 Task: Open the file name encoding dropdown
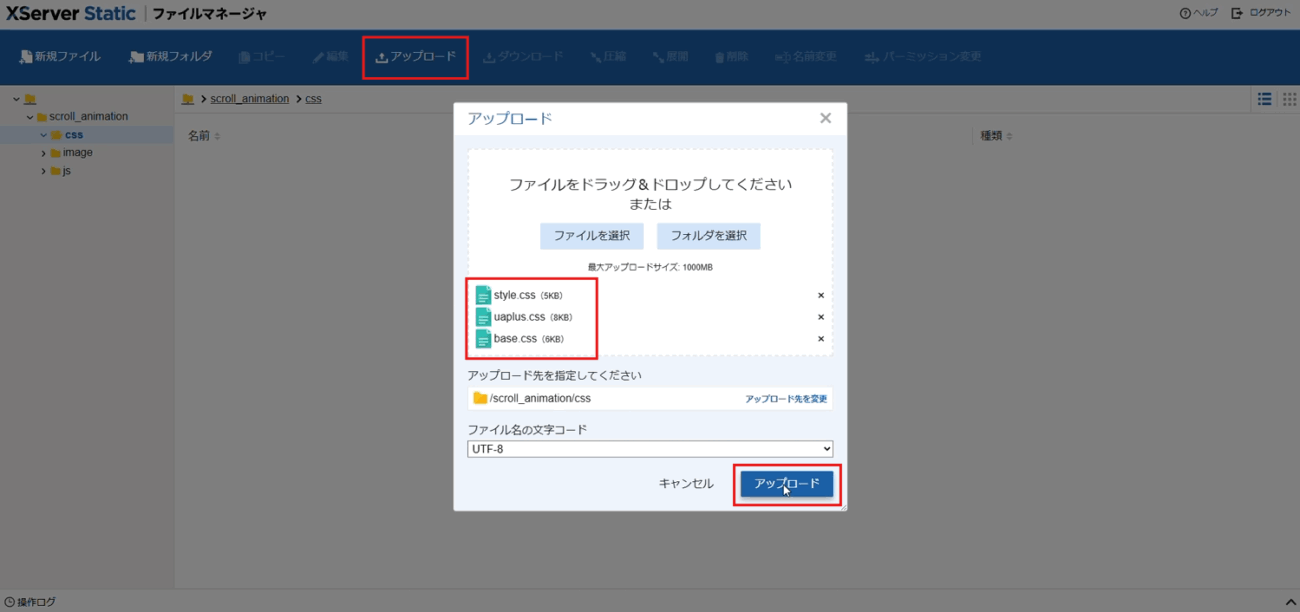click(x=650, y=450)
